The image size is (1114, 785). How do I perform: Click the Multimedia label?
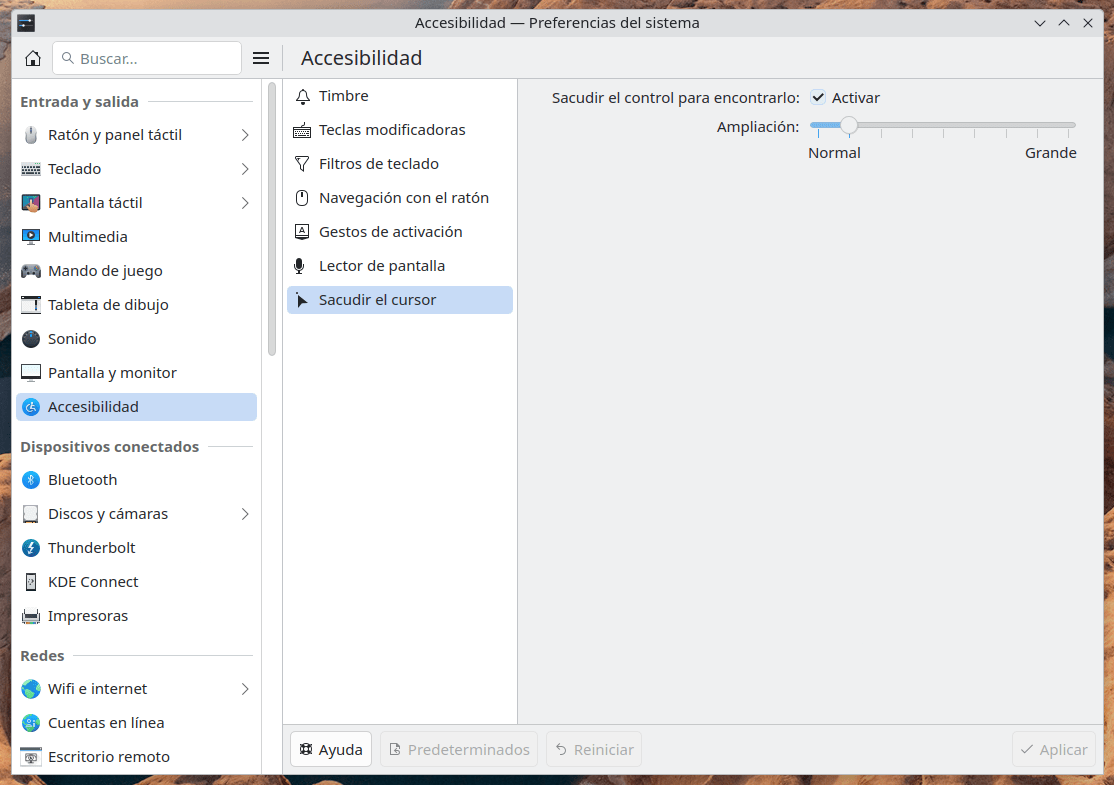(88, 237)
